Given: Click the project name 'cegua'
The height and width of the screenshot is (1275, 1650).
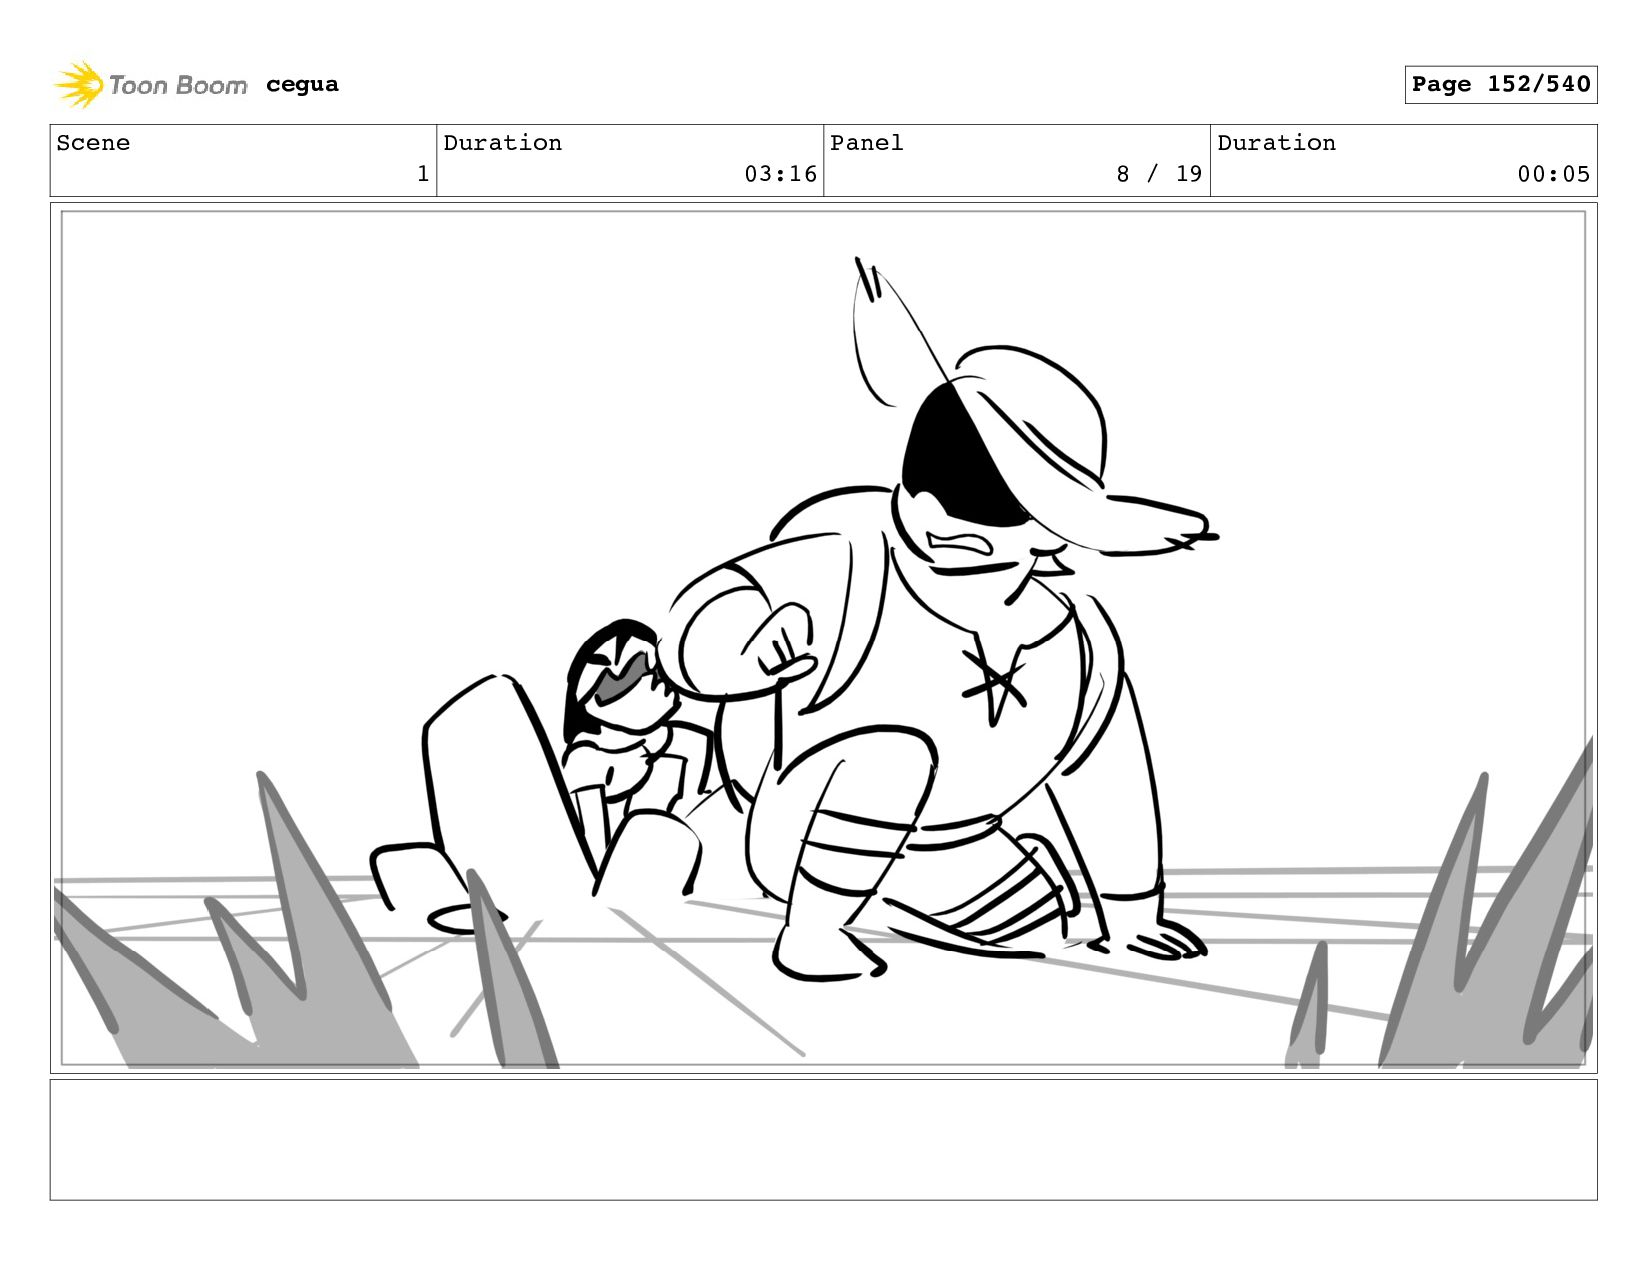Looking at the screenshot, I should [302, 84].
